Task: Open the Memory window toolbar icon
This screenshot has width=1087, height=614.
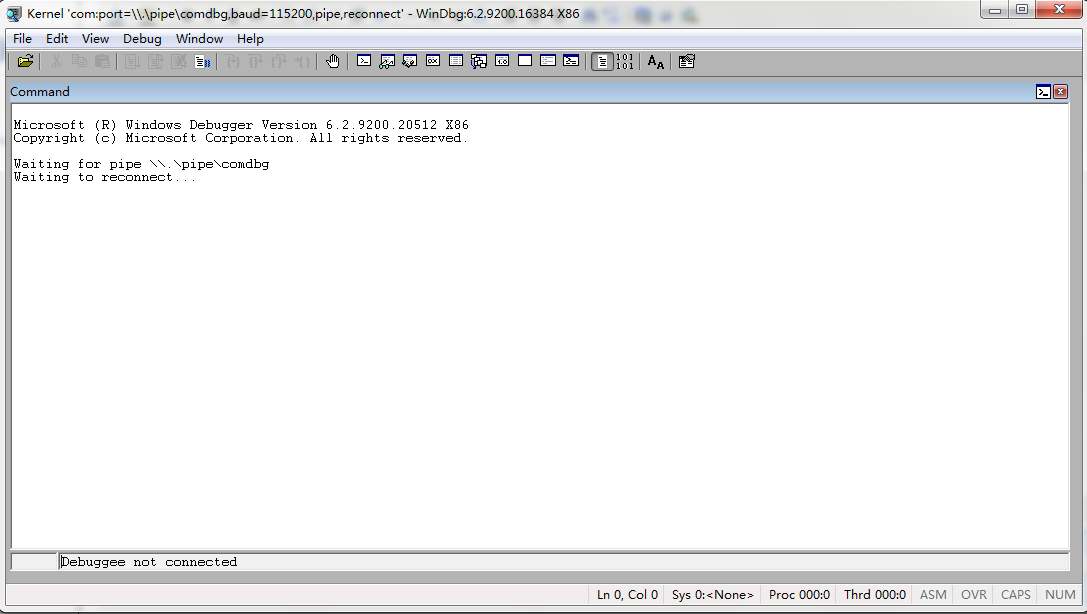Action: (x=455, y=61)
